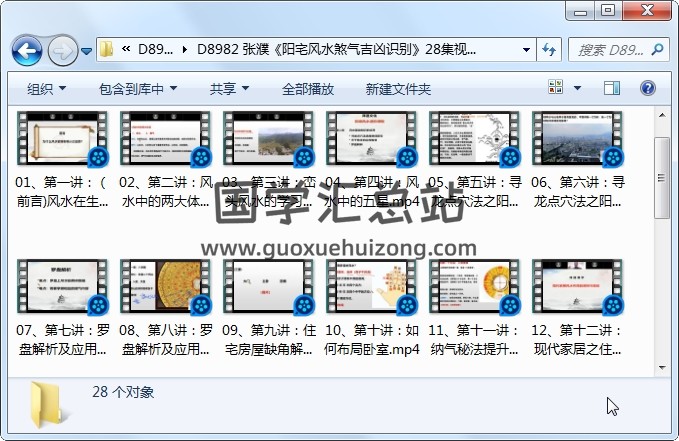Open the address bar history dropdown
This screenshot has width=679, height=441.
click(x=527, y=49)
